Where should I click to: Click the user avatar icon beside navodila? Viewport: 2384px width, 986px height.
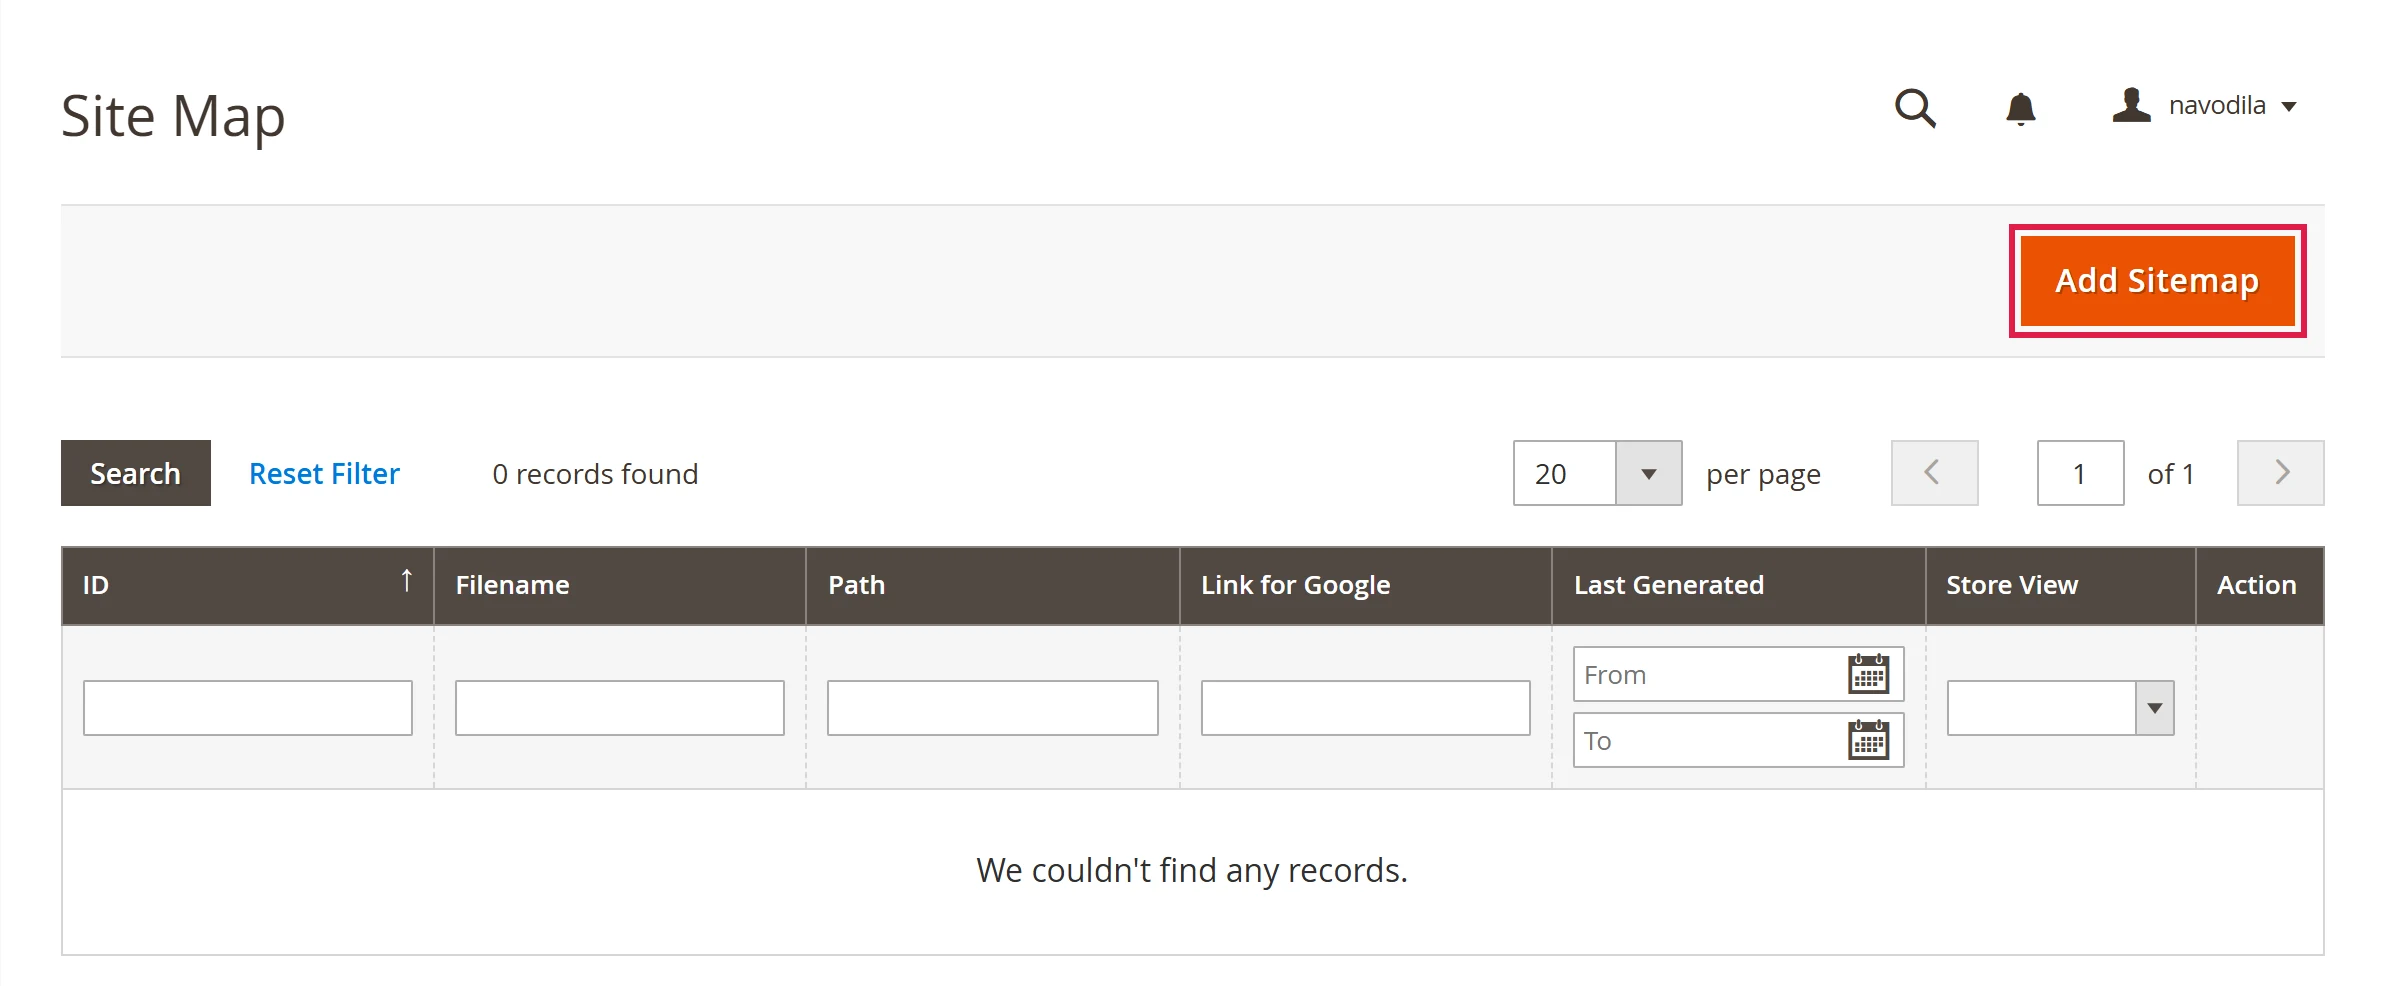coord(2131,105)
